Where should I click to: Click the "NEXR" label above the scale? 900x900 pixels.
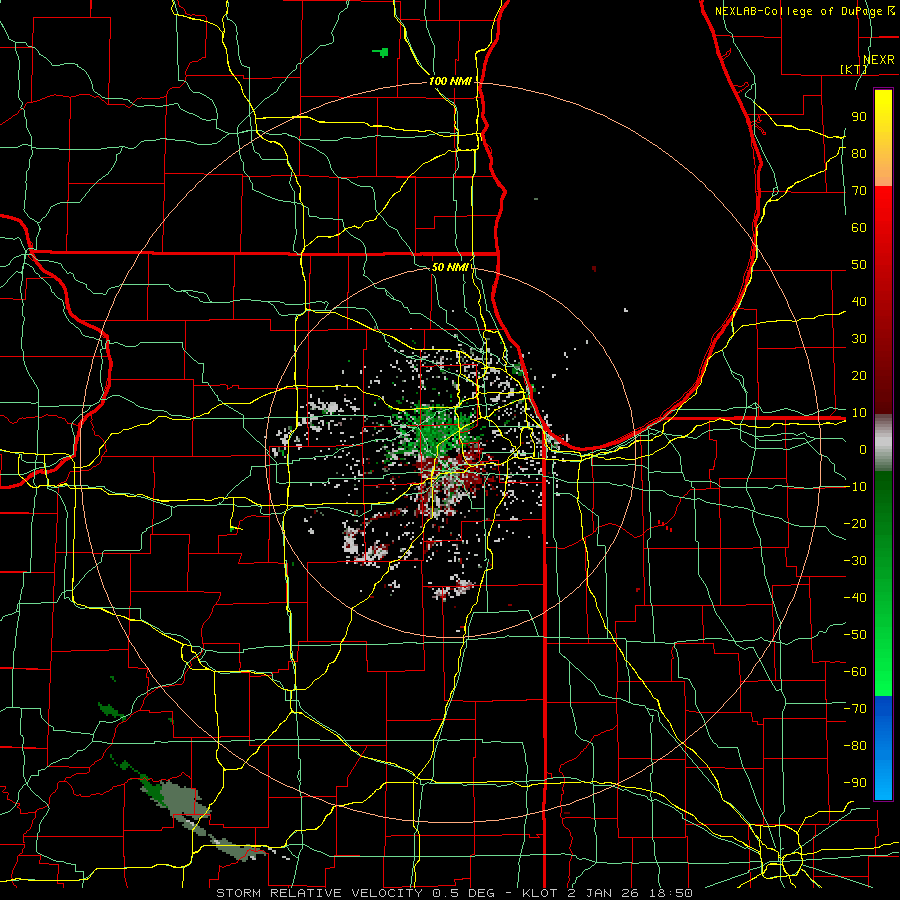[878, 60]
